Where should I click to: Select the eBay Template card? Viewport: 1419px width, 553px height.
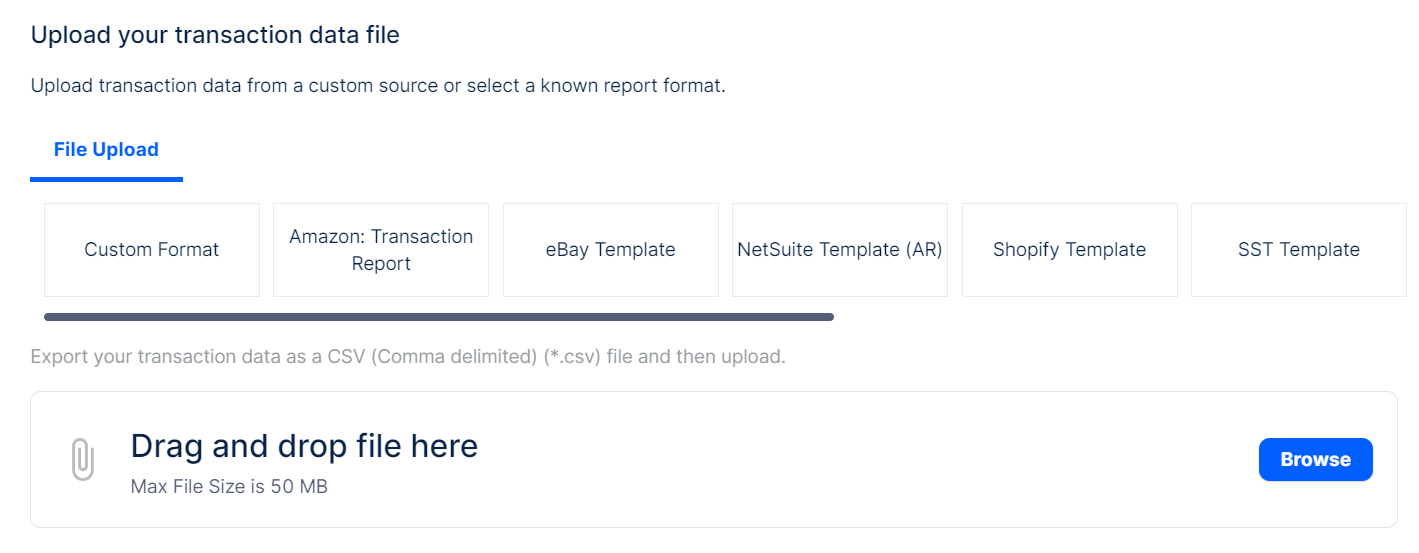(610, 250)
